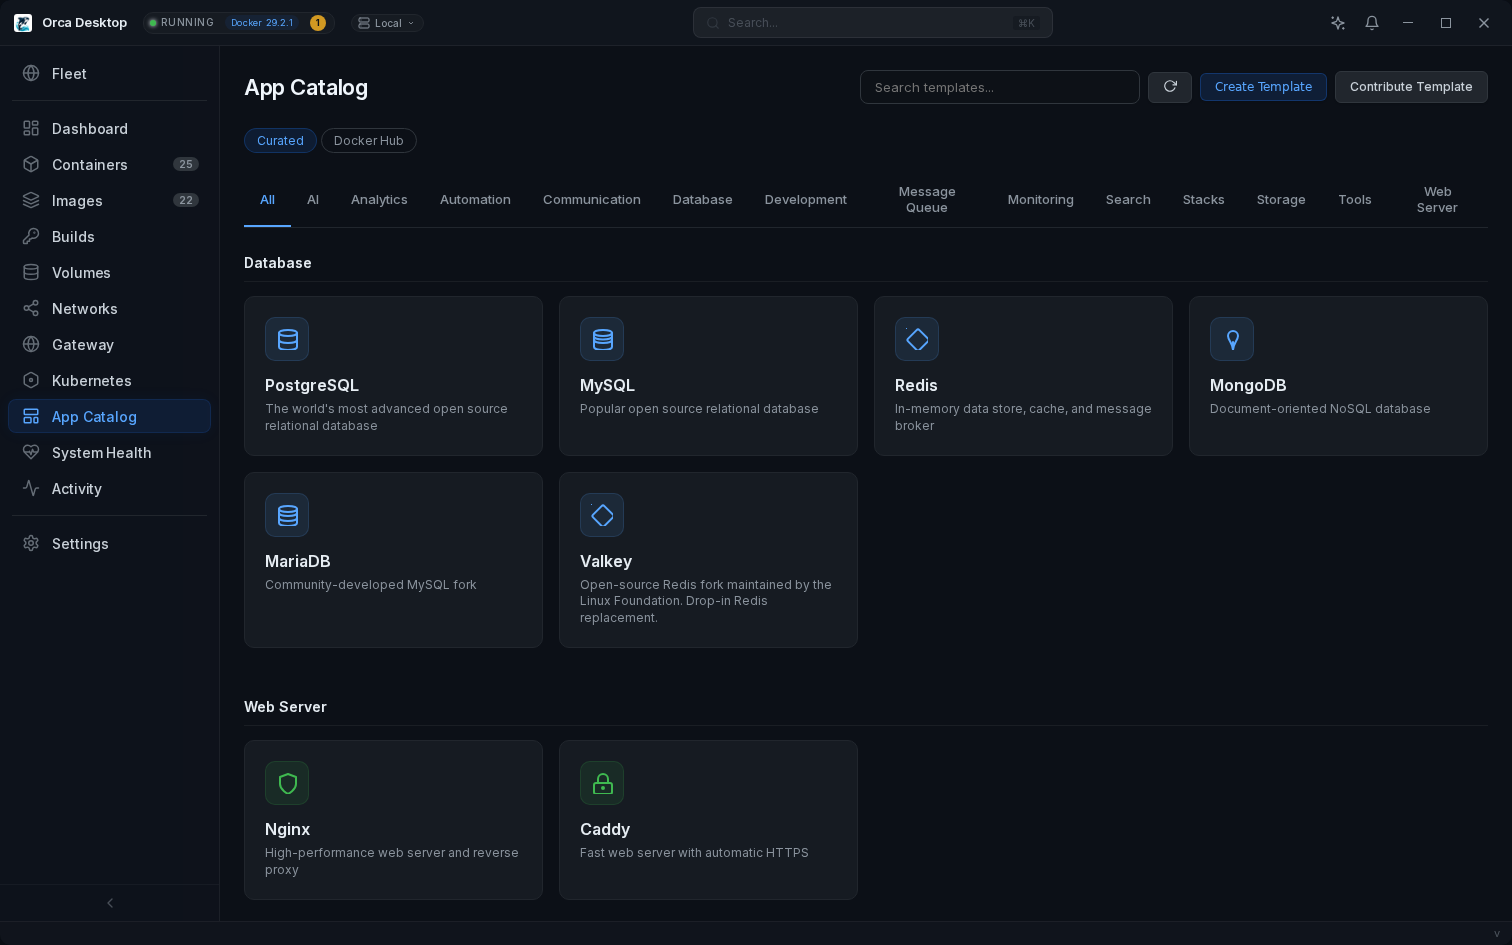Select the Docker Hub source filter
The image size is (1512, 945).
pyautogui.click(x=369, y=141)
